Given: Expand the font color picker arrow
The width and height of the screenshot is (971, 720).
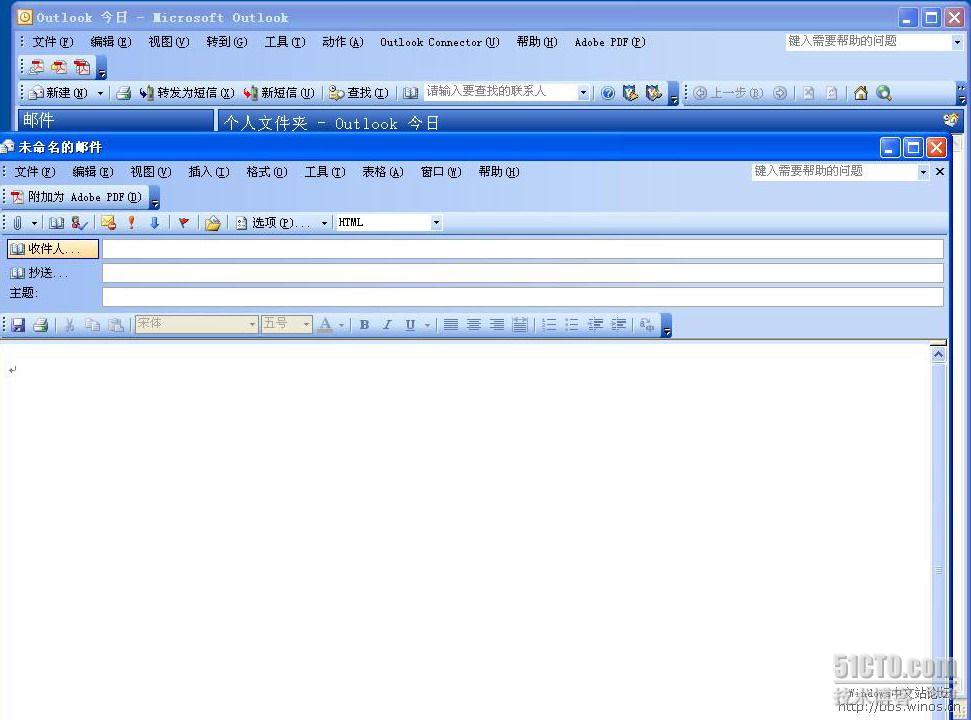Looking at the screenshot, I should pyautogui.click(x=341, y=324).
